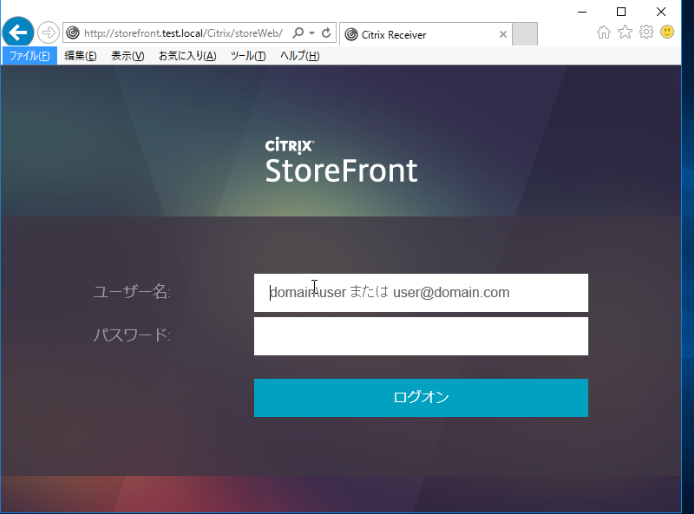
Task: Click the site favicon in address bar
Action: (x=73, y=33)
